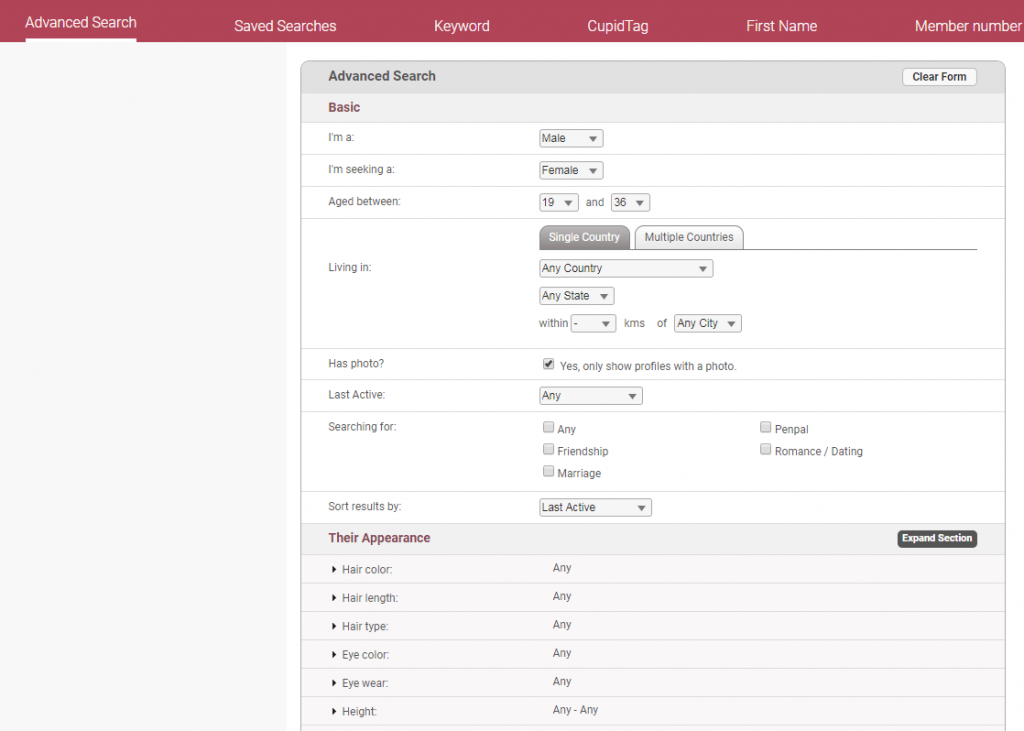Viewport: 1024px width, 731px height.
Task: Enable the Marriage checkbox
Action: click(548, 471)
